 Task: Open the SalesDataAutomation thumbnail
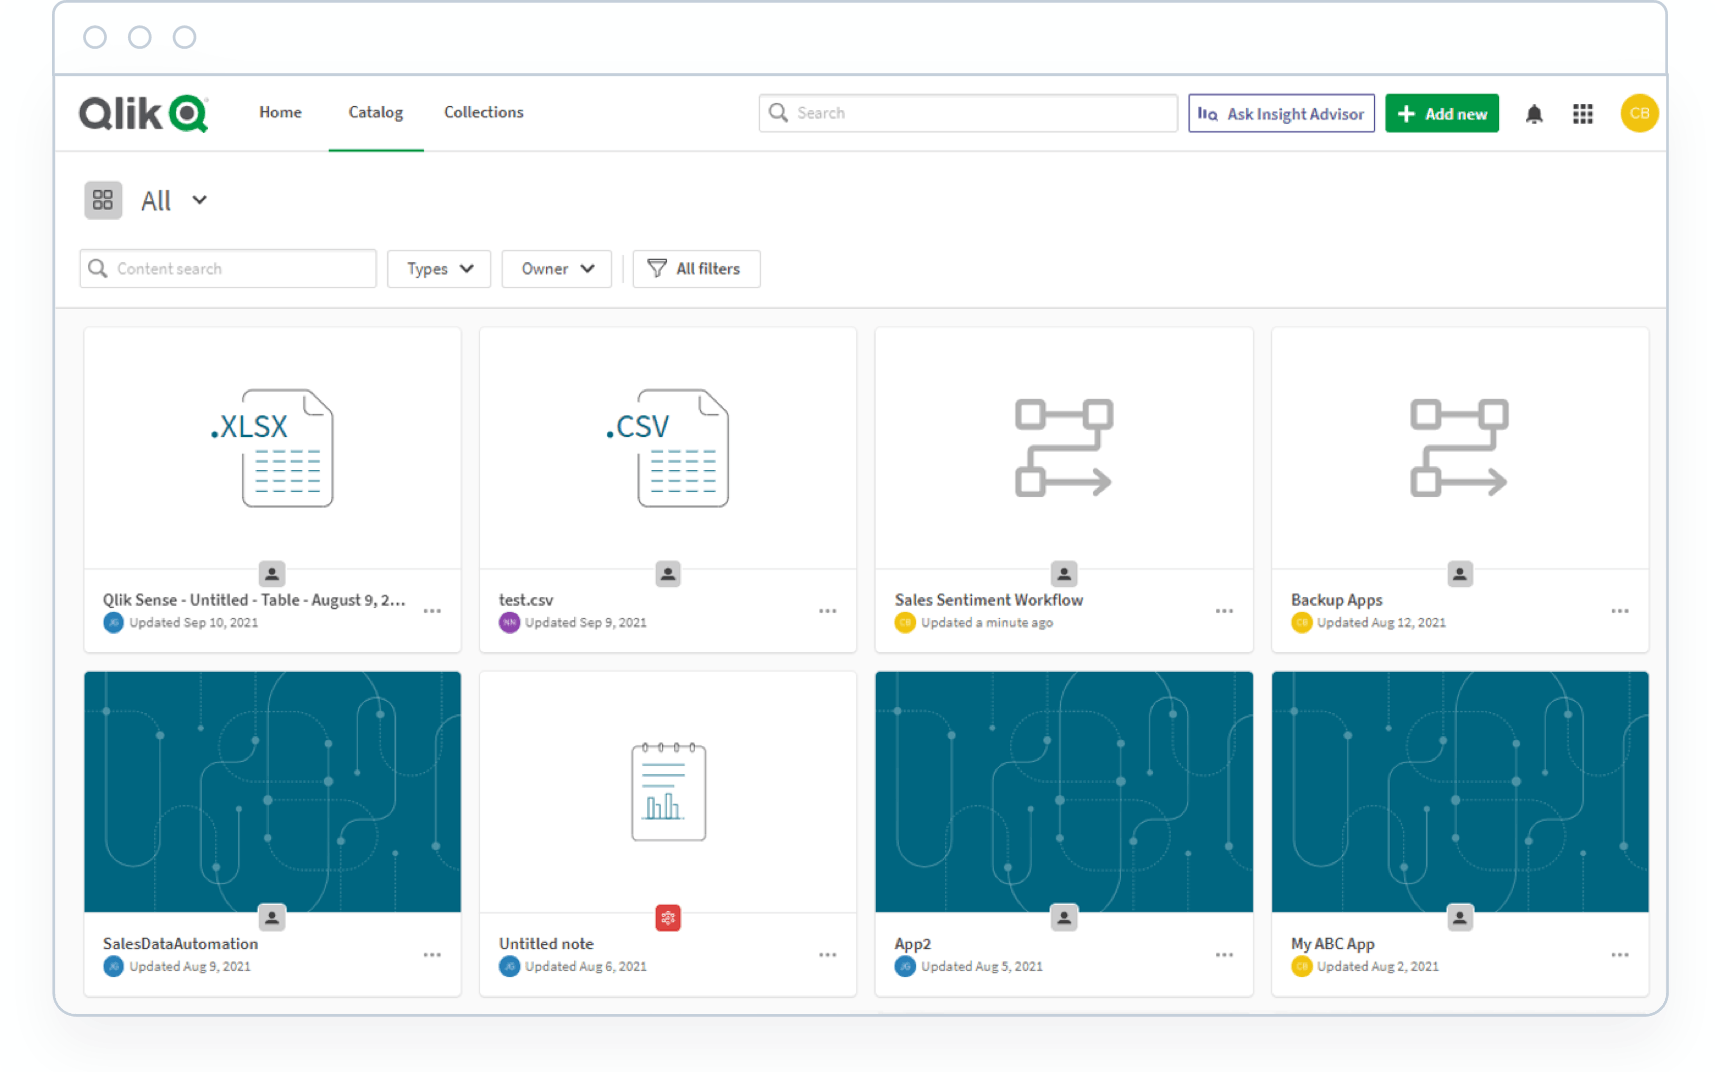(272, 792)
